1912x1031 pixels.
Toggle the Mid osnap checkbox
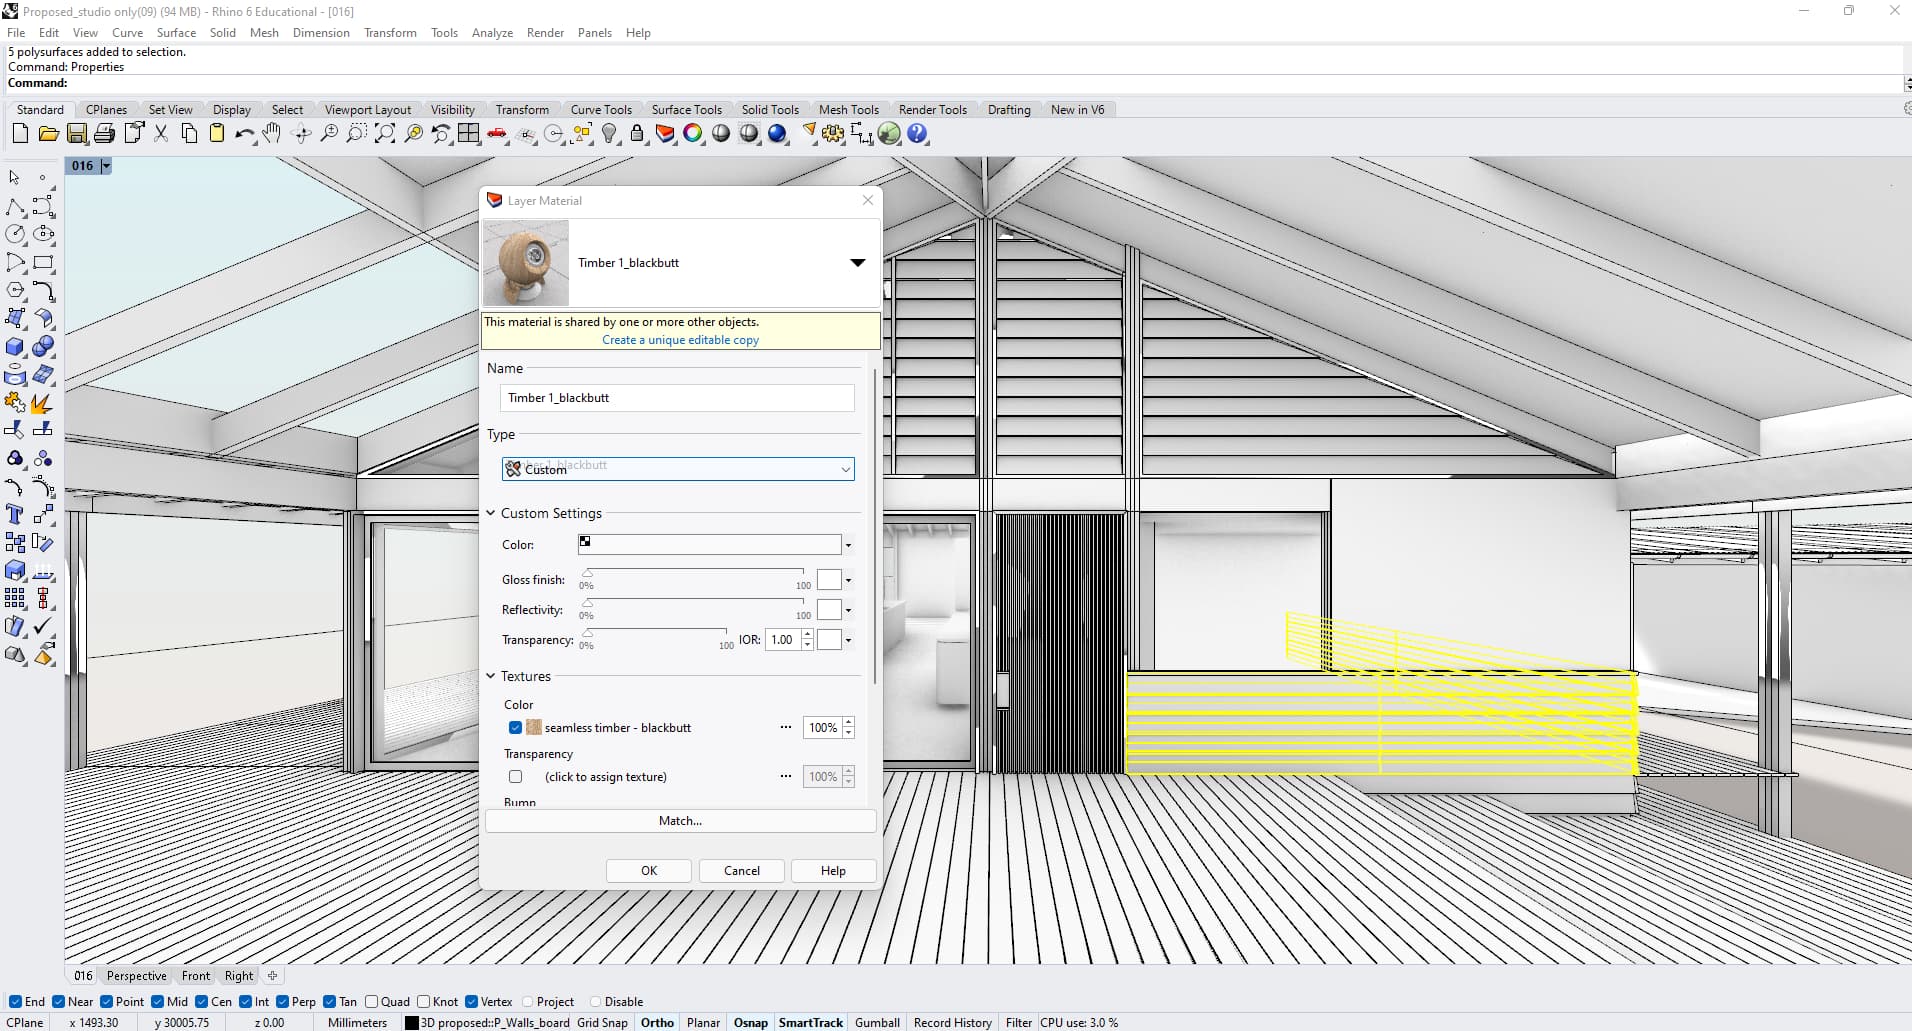pos(158,1002)
